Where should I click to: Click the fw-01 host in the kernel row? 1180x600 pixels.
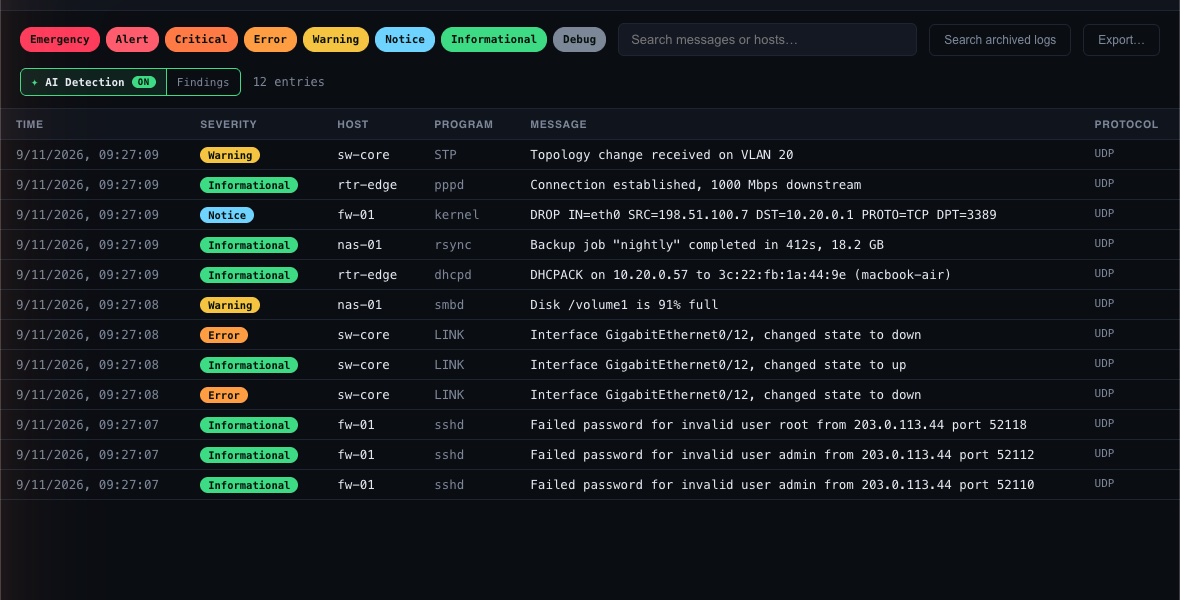[x=355, y=215]
